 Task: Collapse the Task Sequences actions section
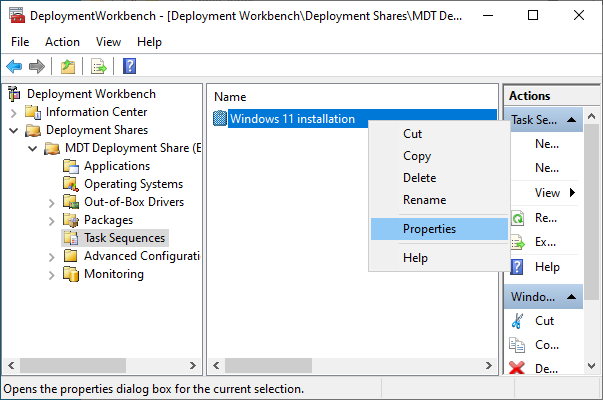571,120
